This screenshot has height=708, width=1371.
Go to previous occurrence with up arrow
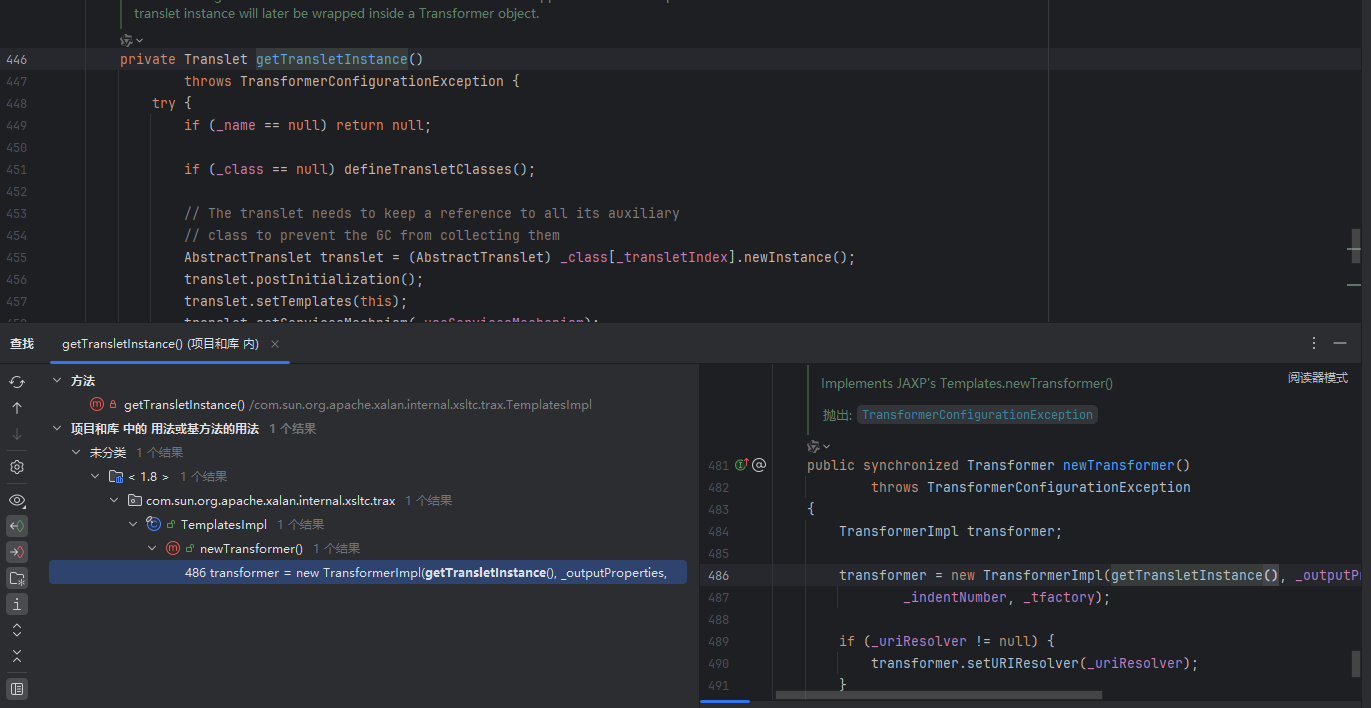[x=17, y=408]
